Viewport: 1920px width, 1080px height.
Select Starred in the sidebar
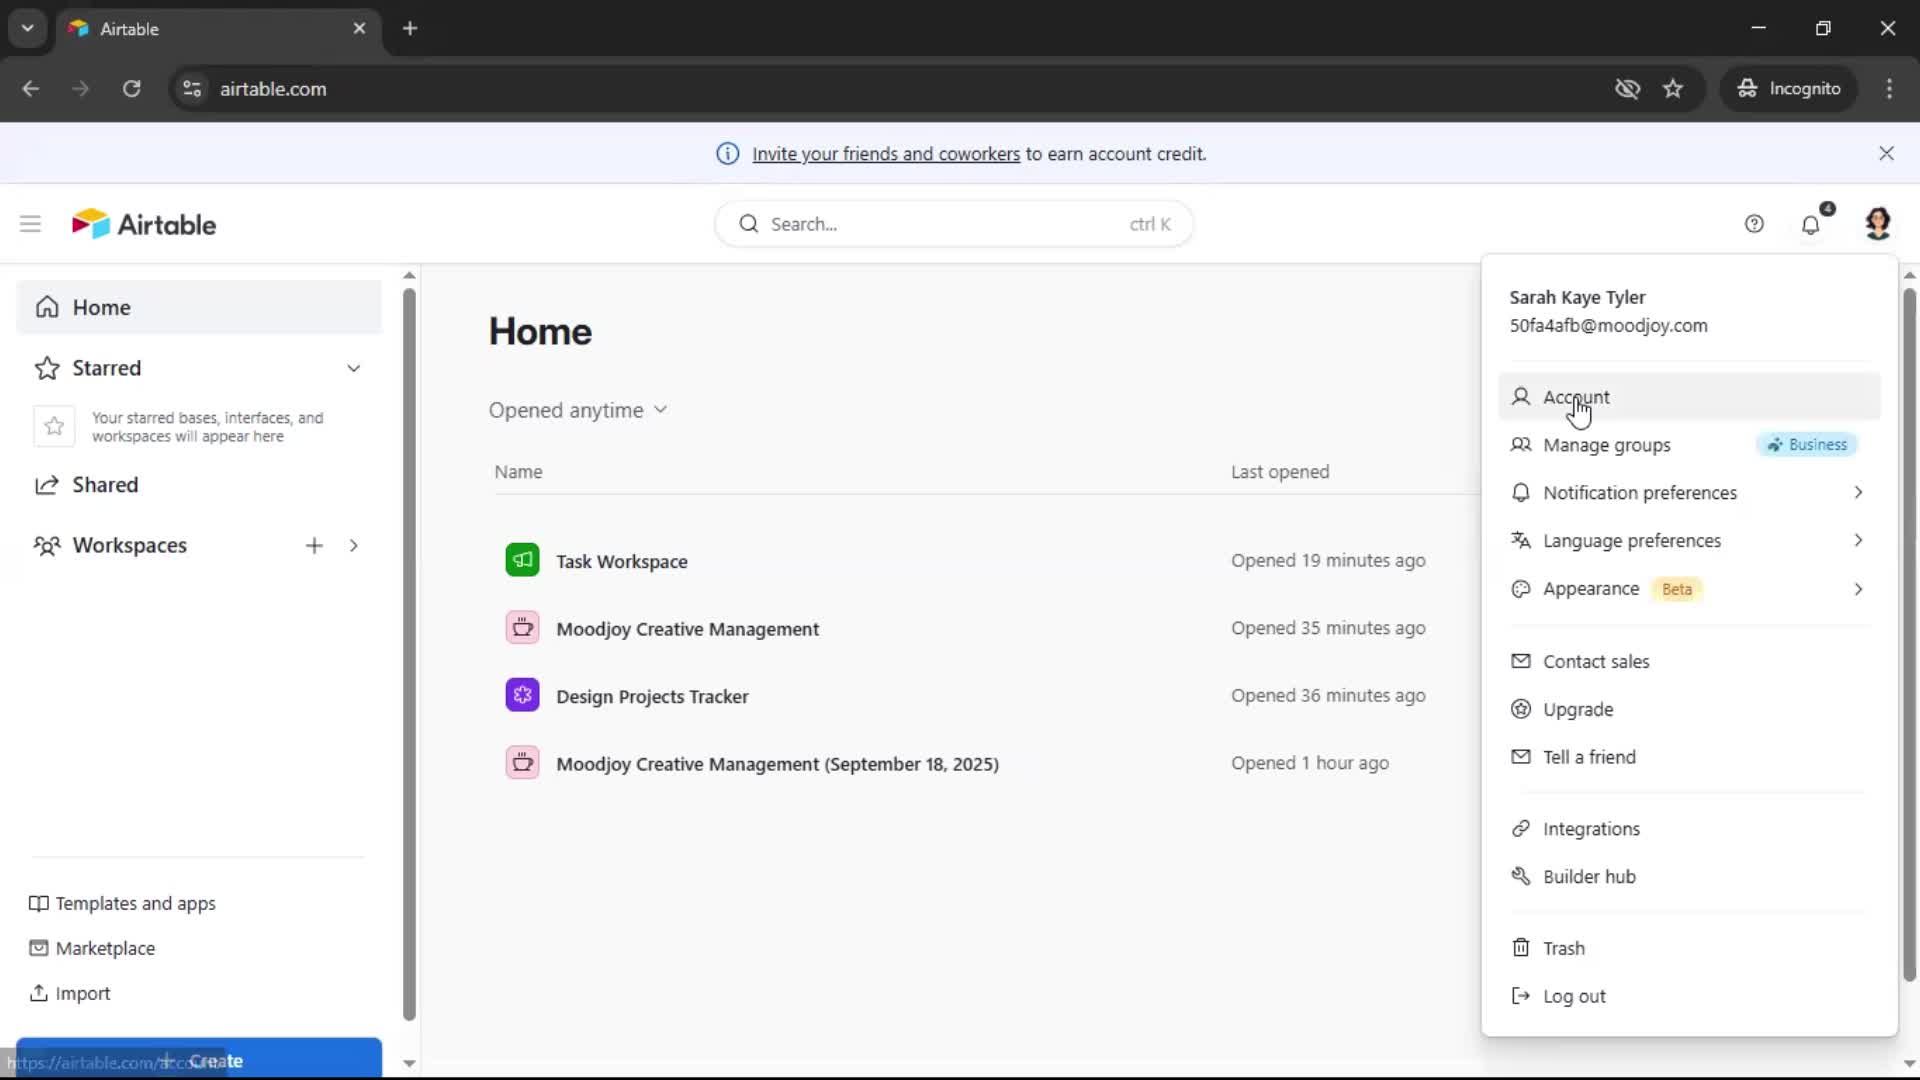[x=107, y=368]
